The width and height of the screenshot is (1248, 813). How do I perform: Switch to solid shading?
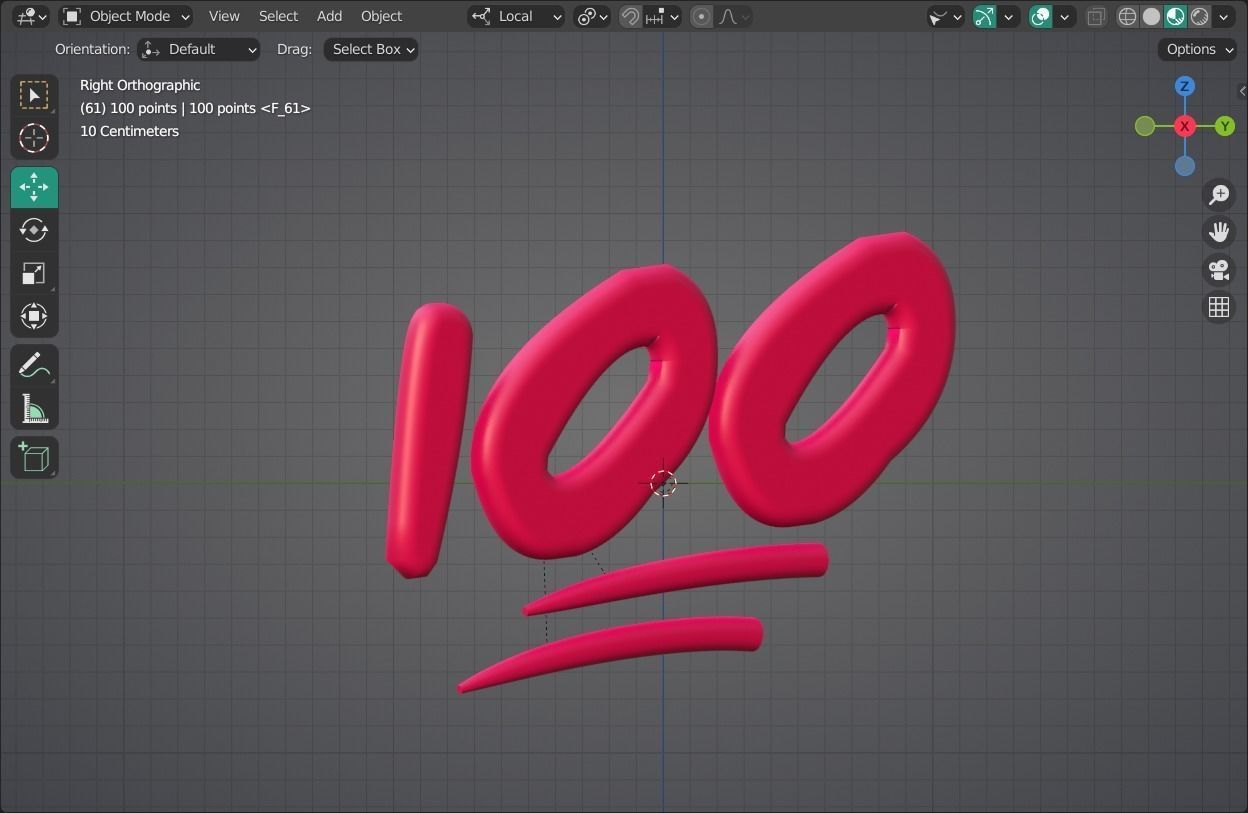pos(1151,16)
